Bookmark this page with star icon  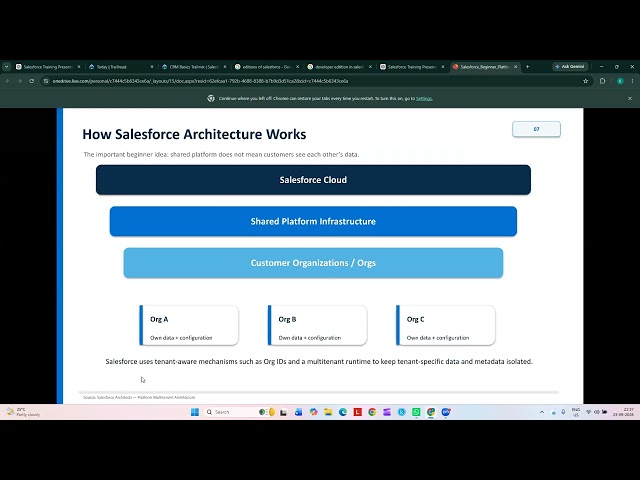point(585,81)
